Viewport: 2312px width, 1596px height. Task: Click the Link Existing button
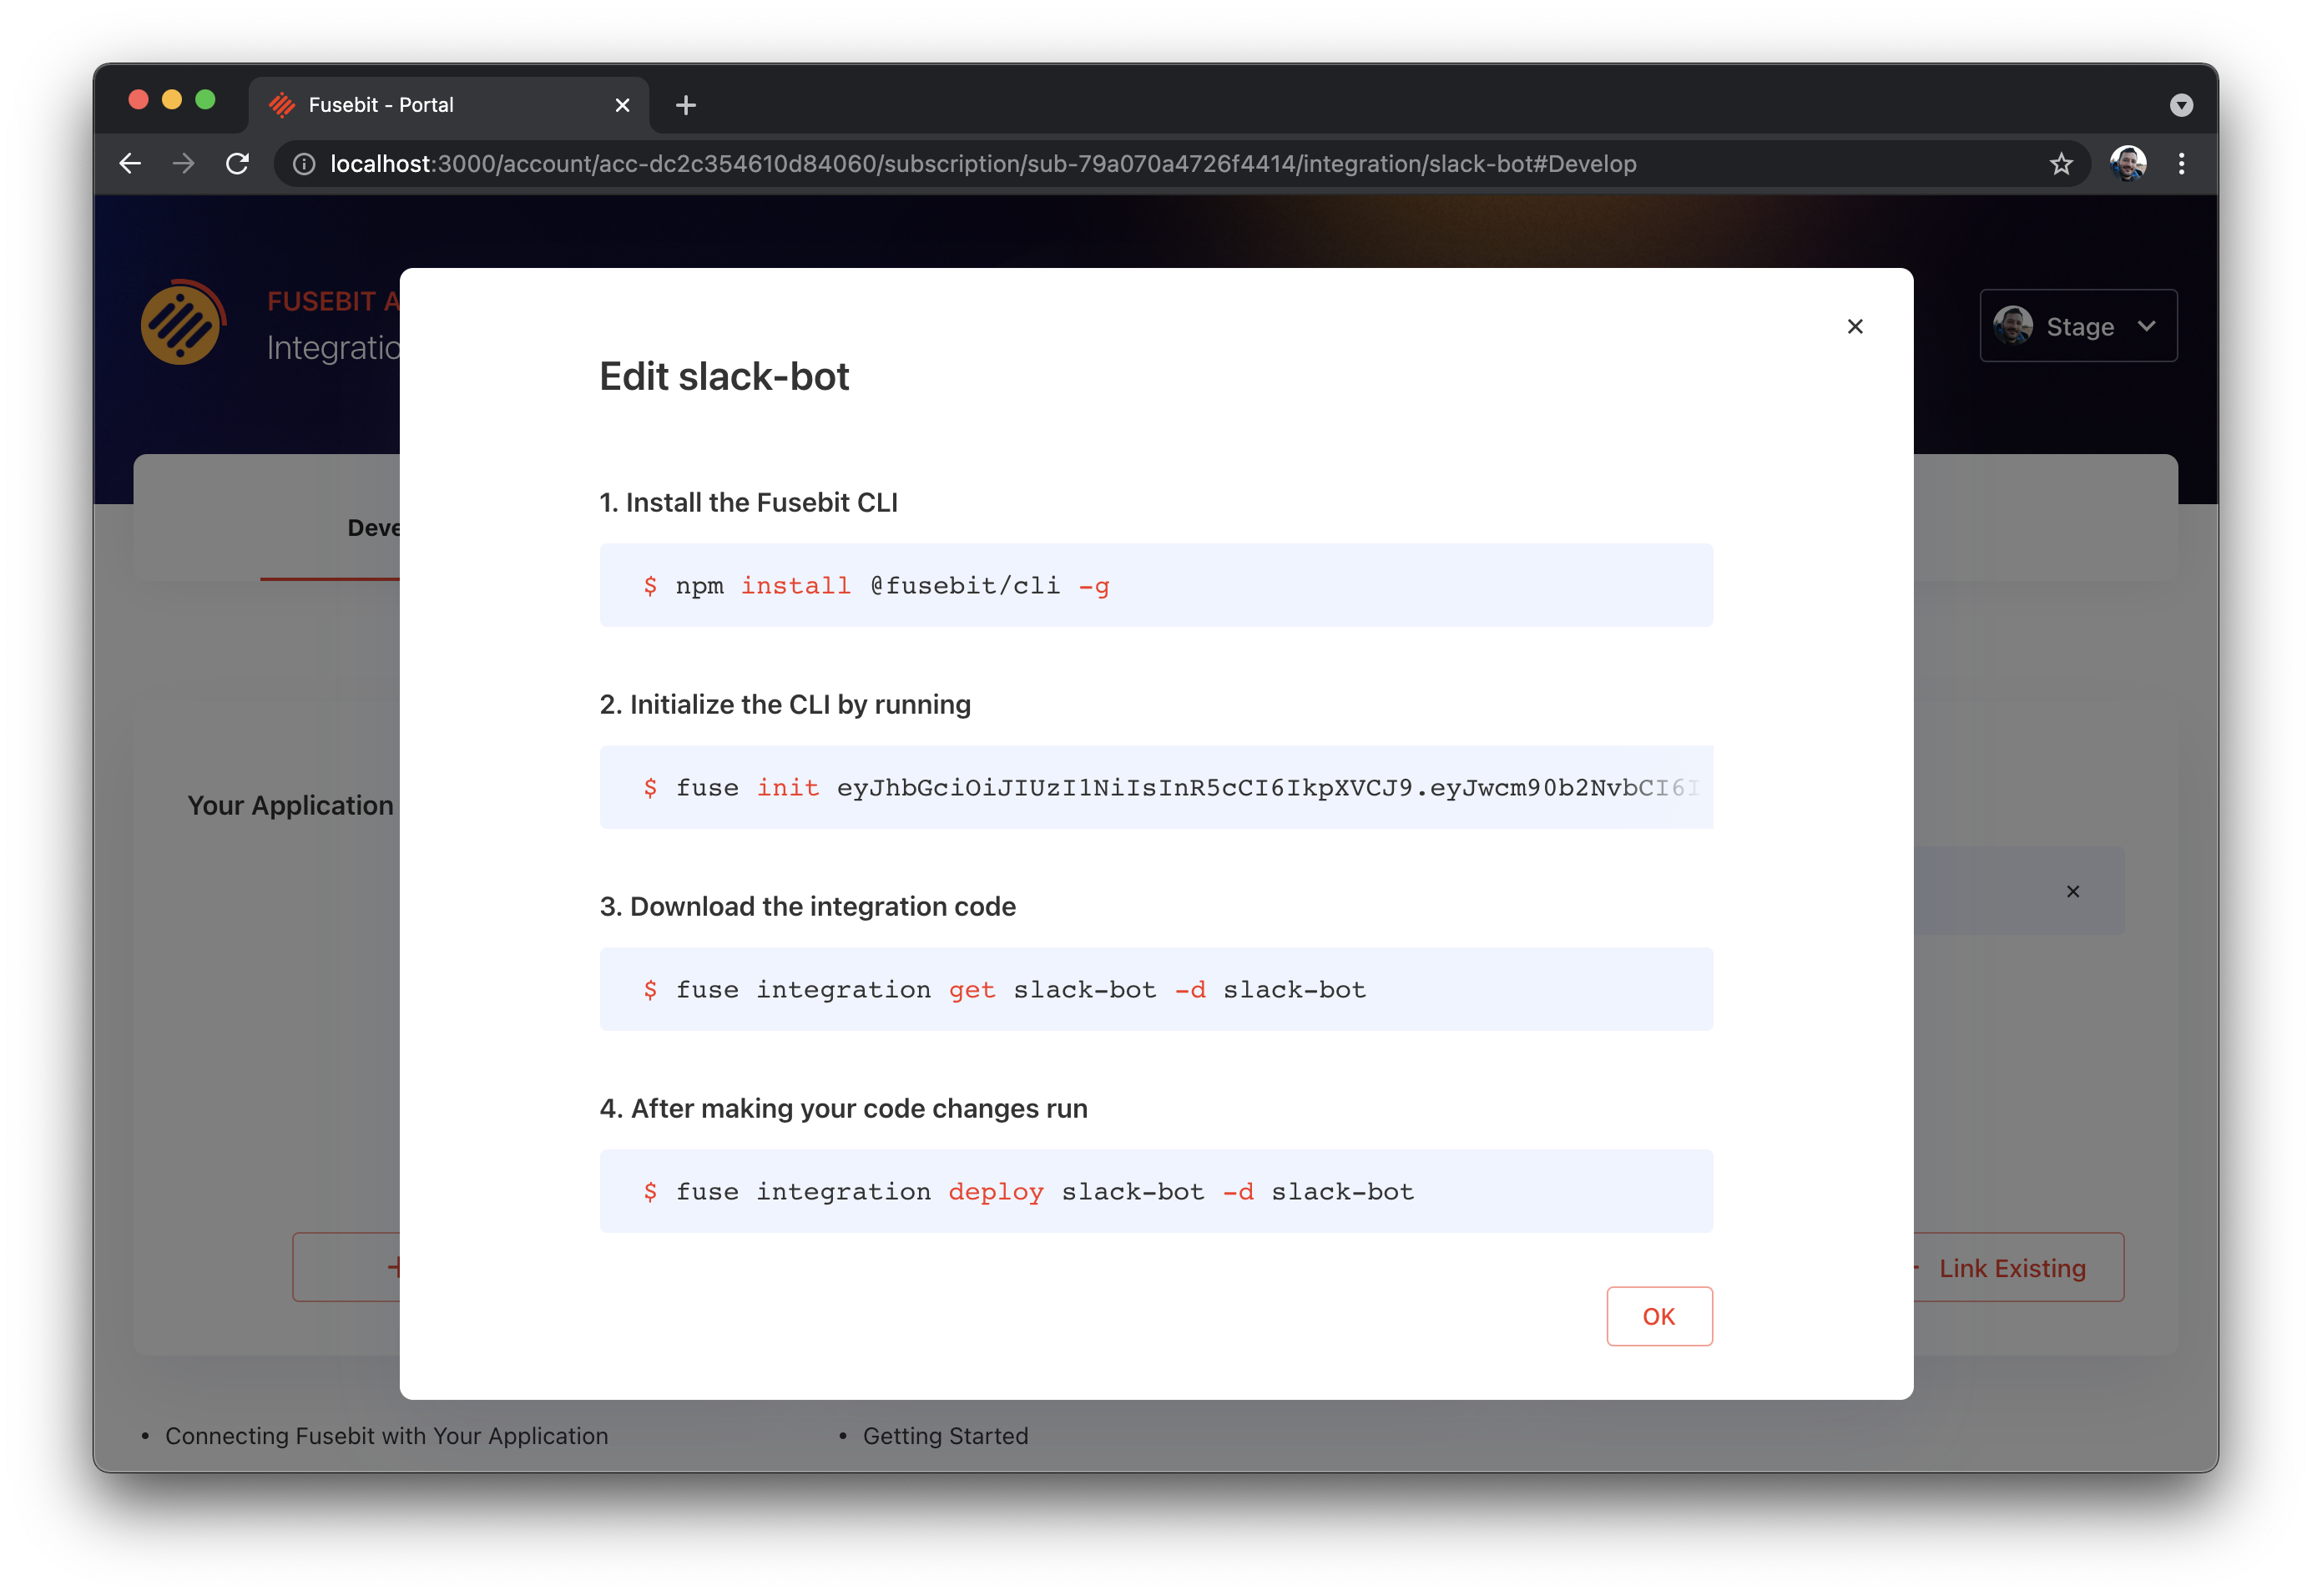click(x=2011, y=1267)
